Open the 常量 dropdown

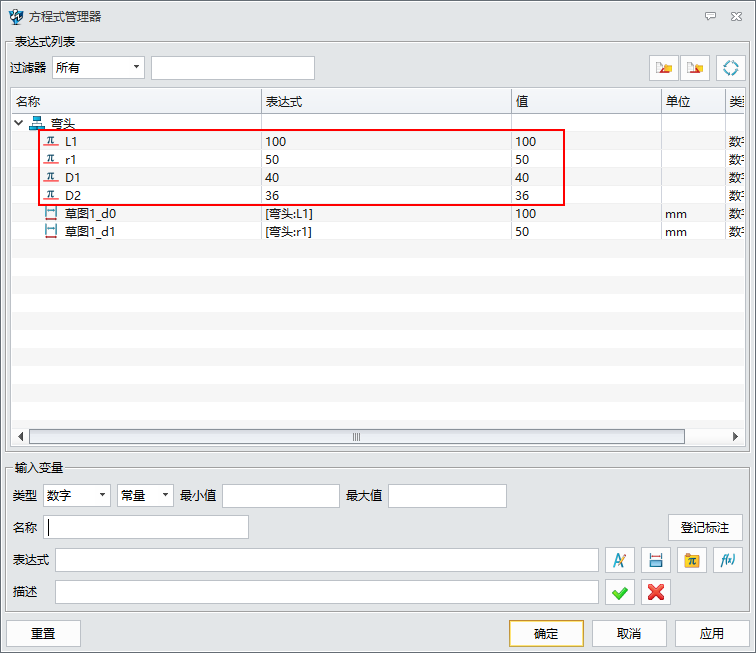point(145,496)
